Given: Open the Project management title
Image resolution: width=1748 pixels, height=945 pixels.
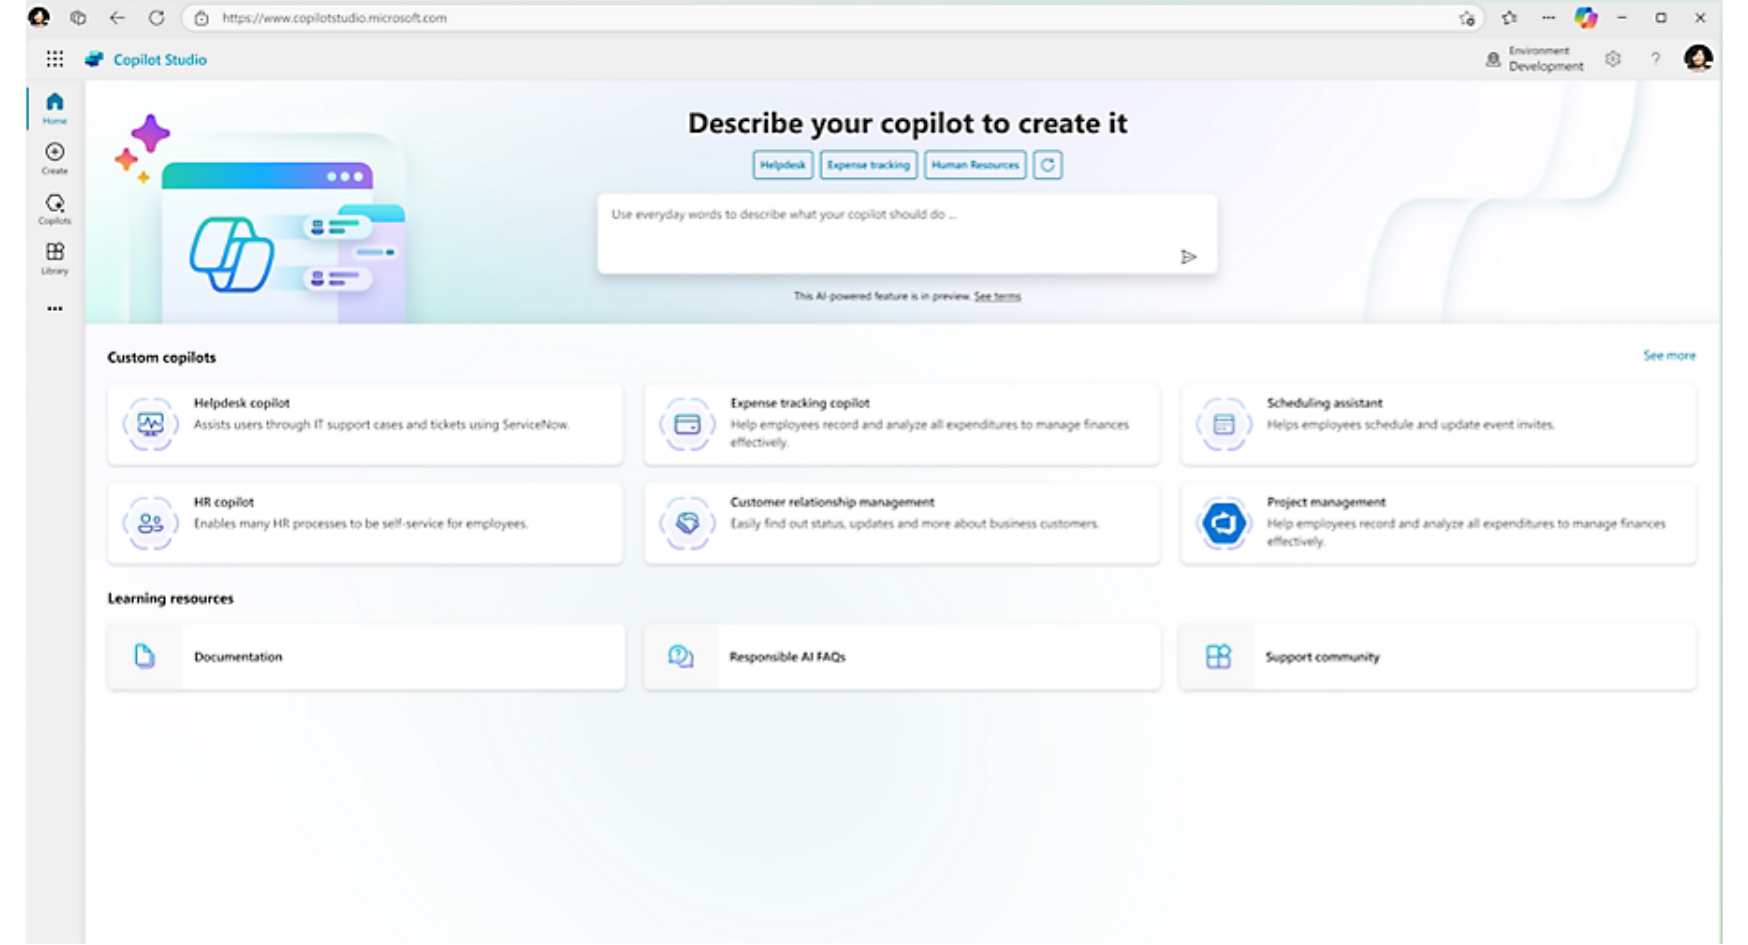Looking at the screenshot, I should (1326, 502).
